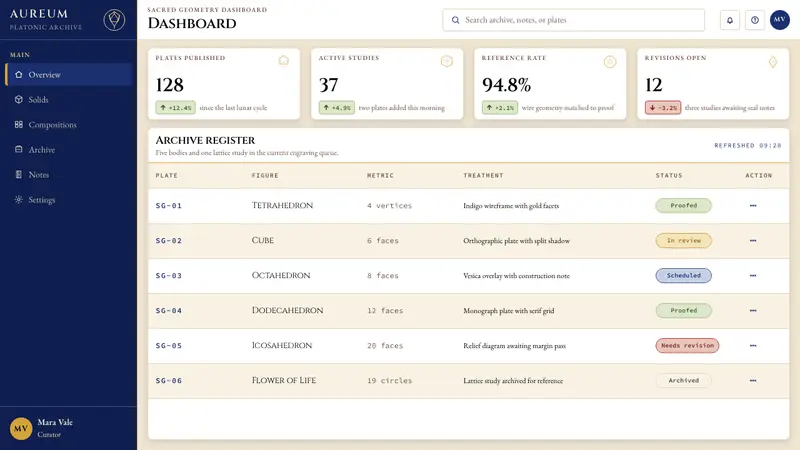Select plate ID SG-04

click(x=169, y=310)
